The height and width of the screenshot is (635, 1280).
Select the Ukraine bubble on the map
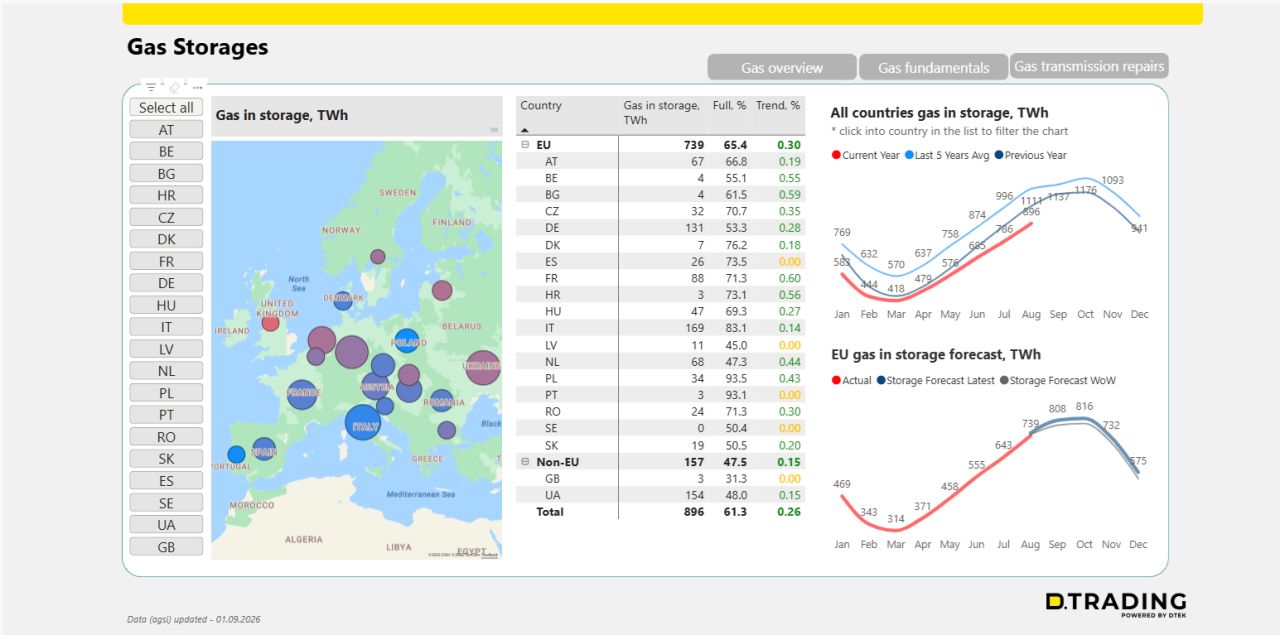click(483, 367)
